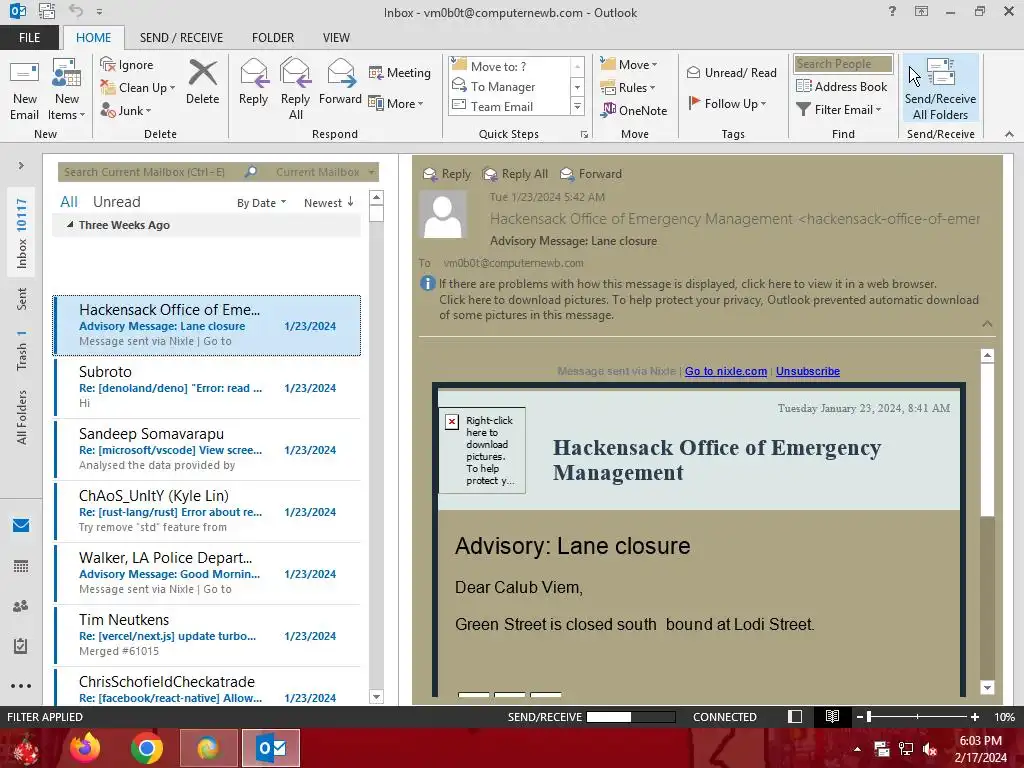Switch to the Mail view

[21, 525]
